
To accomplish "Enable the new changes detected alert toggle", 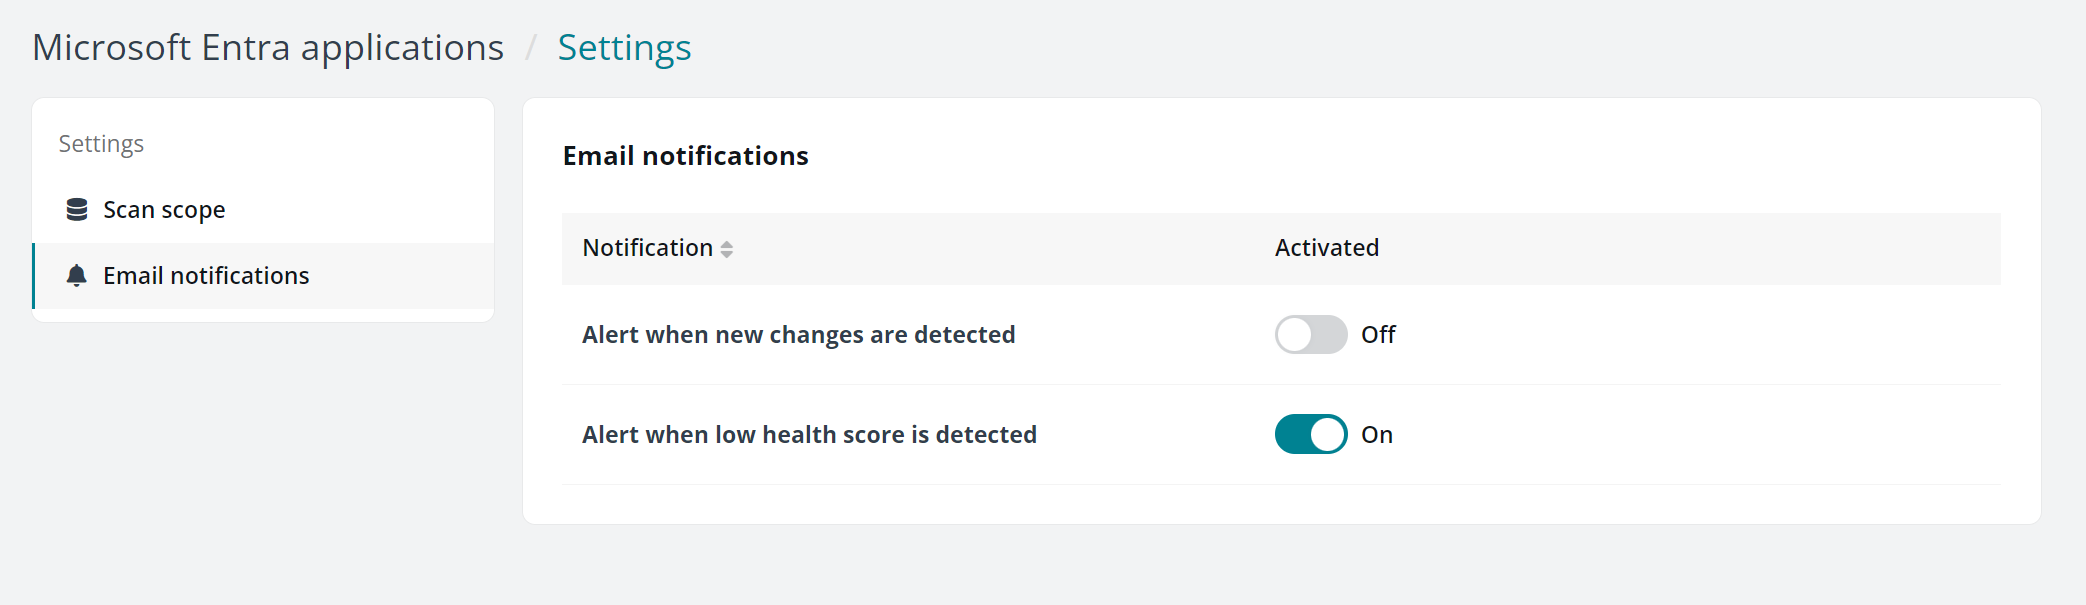I will tap(1310, 335).
